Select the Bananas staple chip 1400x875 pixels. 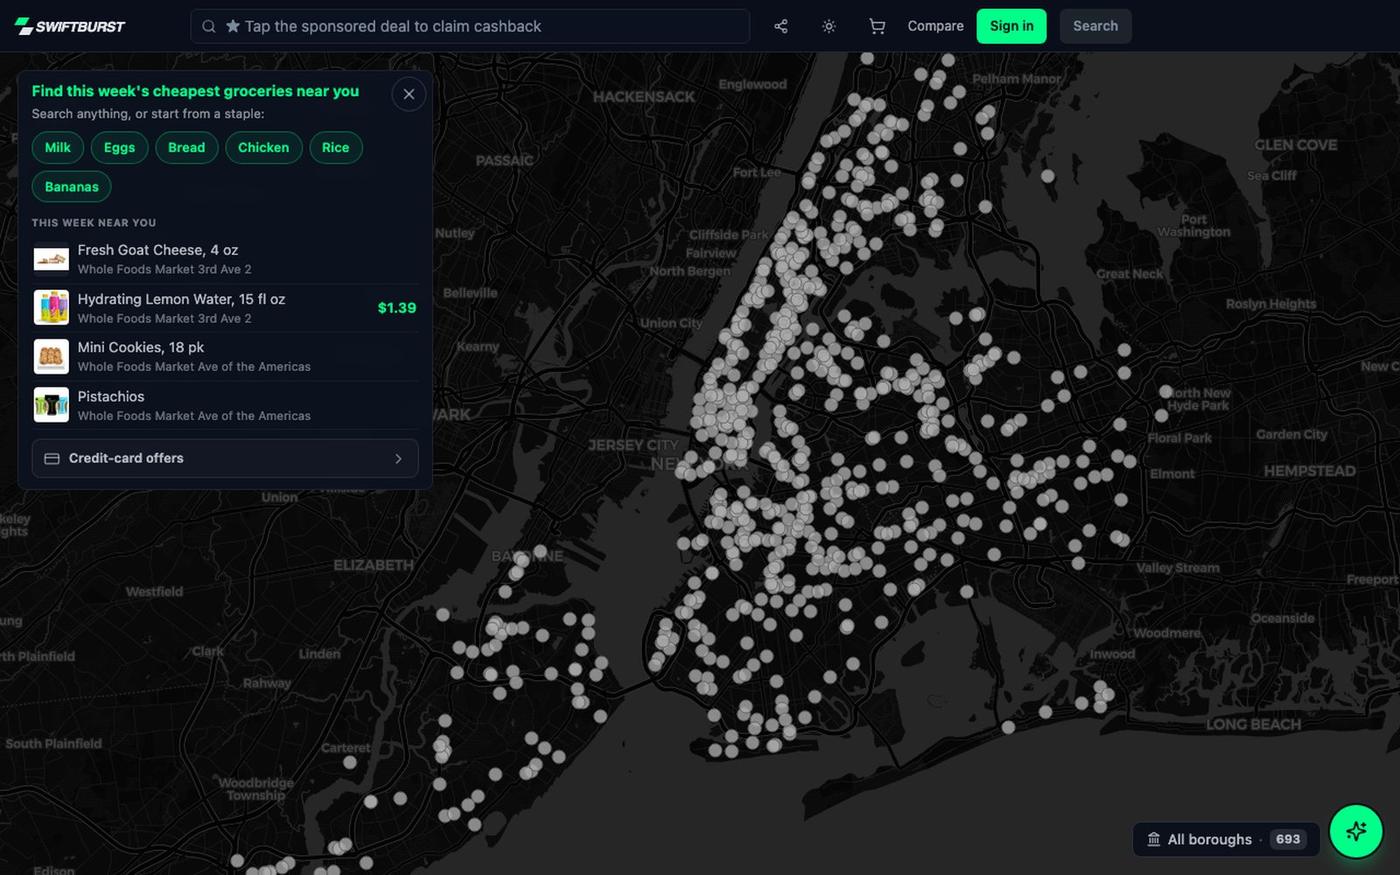pyautogui.click(x=71, y=187)
